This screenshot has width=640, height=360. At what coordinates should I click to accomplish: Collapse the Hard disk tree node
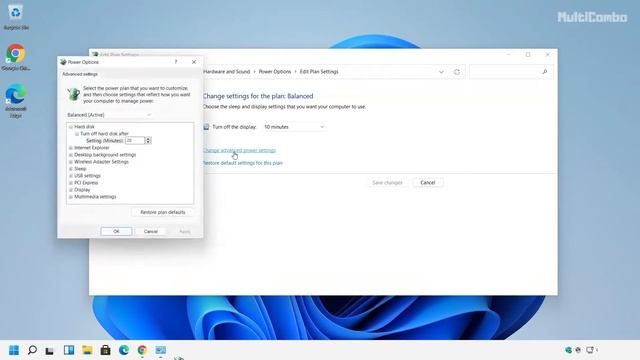[x=71, y=127]
